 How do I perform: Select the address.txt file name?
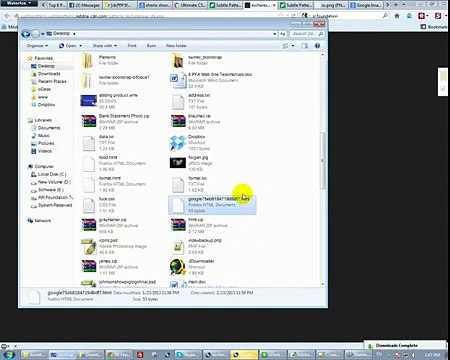199,95
